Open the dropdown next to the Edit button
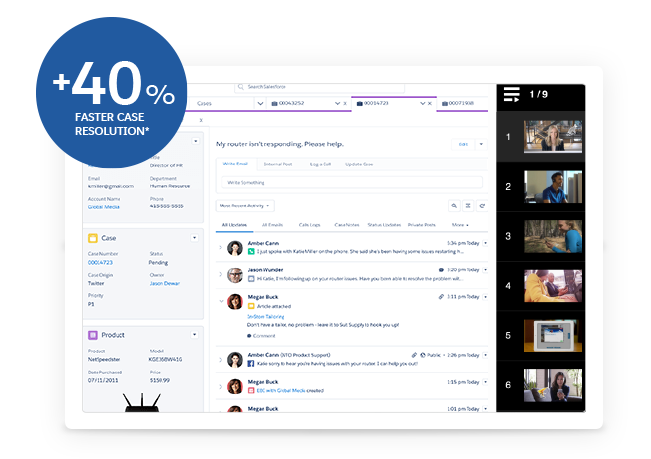Screen dimensions: 651x459 [481, 144]
